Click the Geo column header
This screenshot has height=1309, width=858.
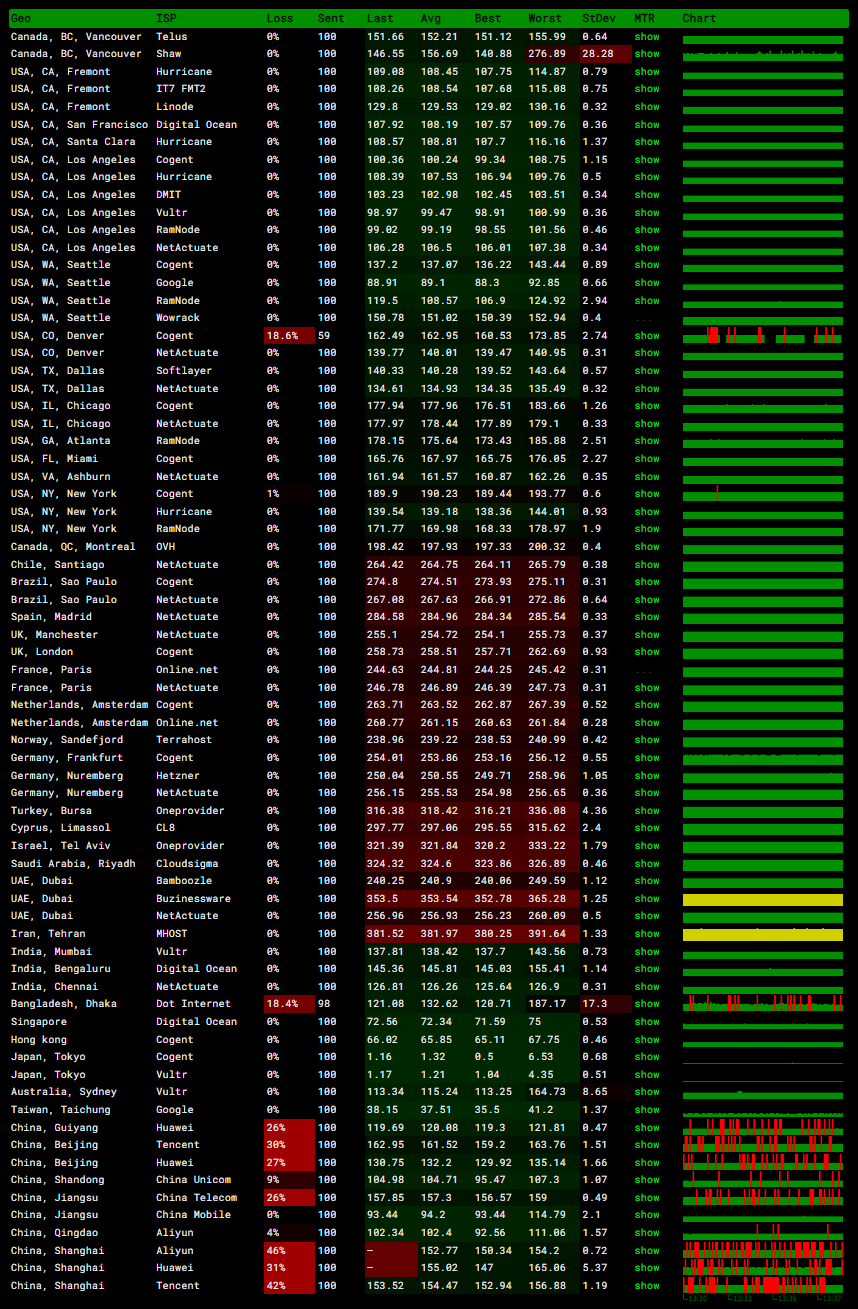(x=20, y=18)
